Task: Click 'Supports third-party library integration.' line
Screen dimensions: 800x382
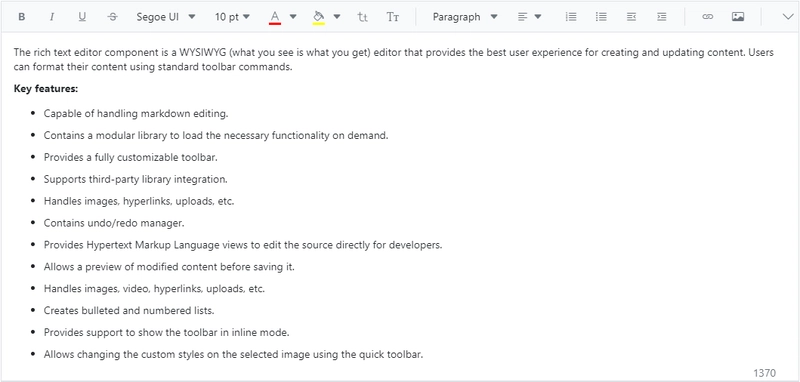Action: pos(136,180)
